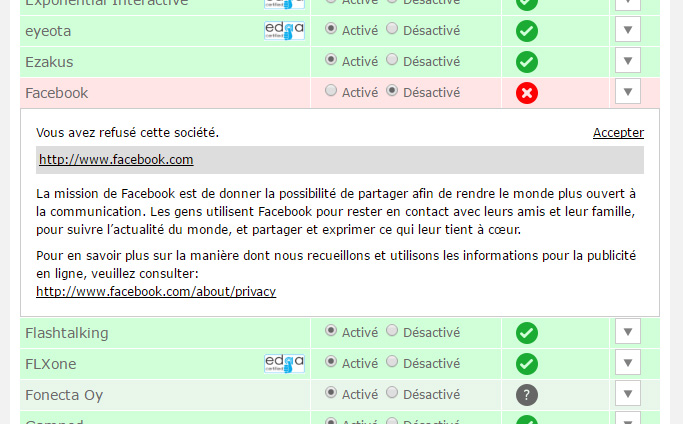
Task: Click the green check status icon for eyeota
Action: point(527,31)
